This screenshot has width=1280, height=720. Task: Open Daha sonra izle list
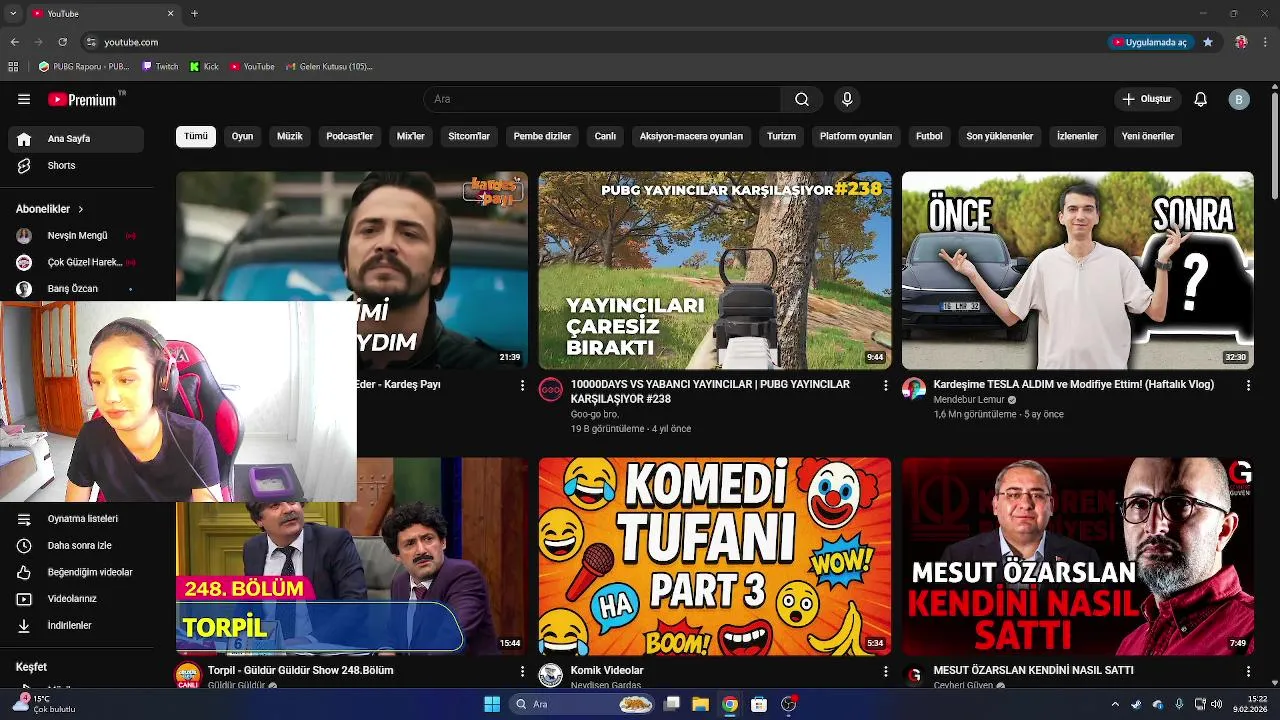click(x=76, y=546)
